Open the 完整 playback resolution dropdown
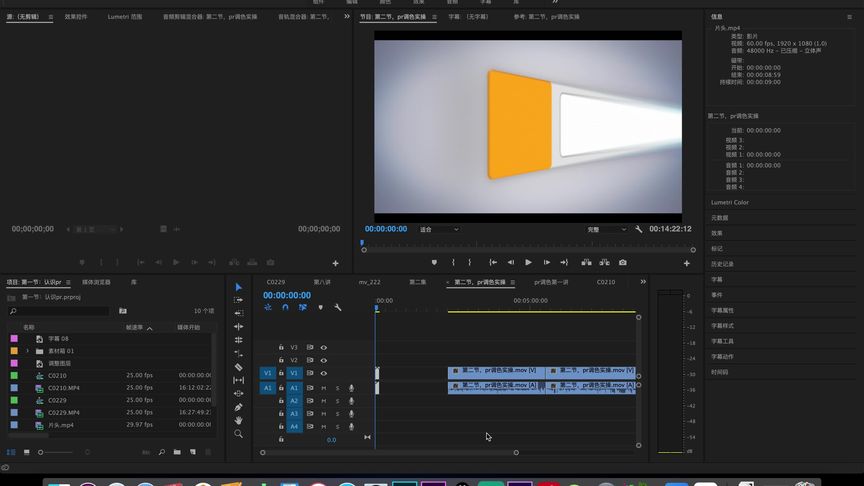The width and height of the screenshot is (864, 486). pyautogui.click(x=606, y=229)
